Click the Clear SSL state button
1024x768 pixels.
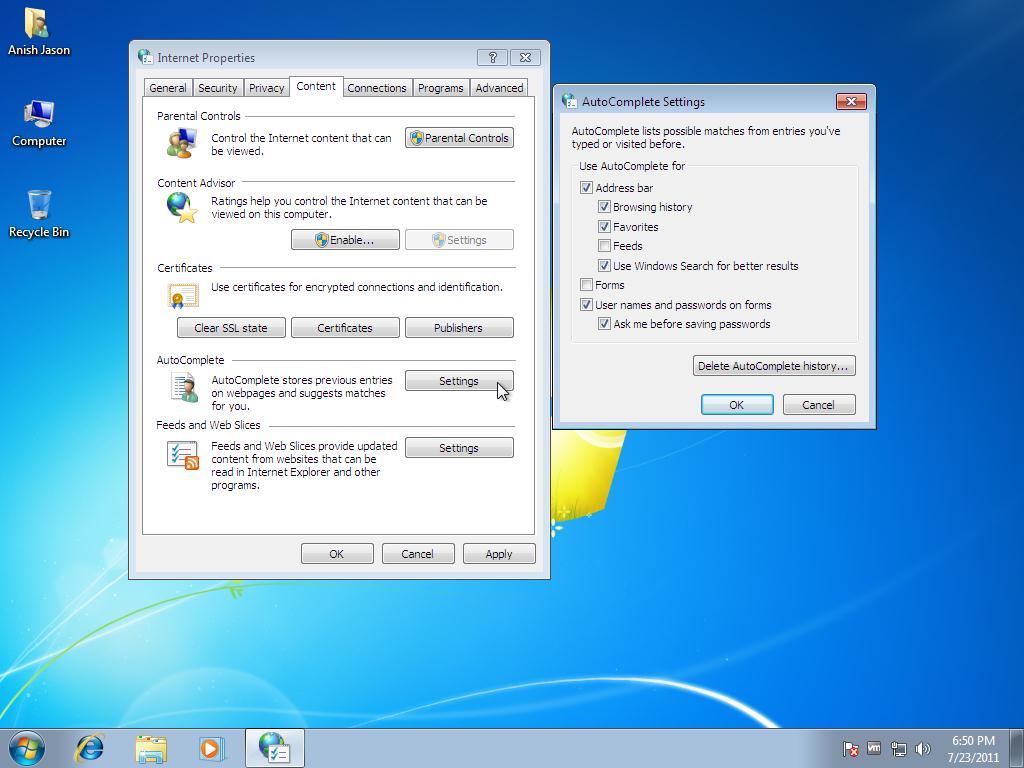(231, 328)
